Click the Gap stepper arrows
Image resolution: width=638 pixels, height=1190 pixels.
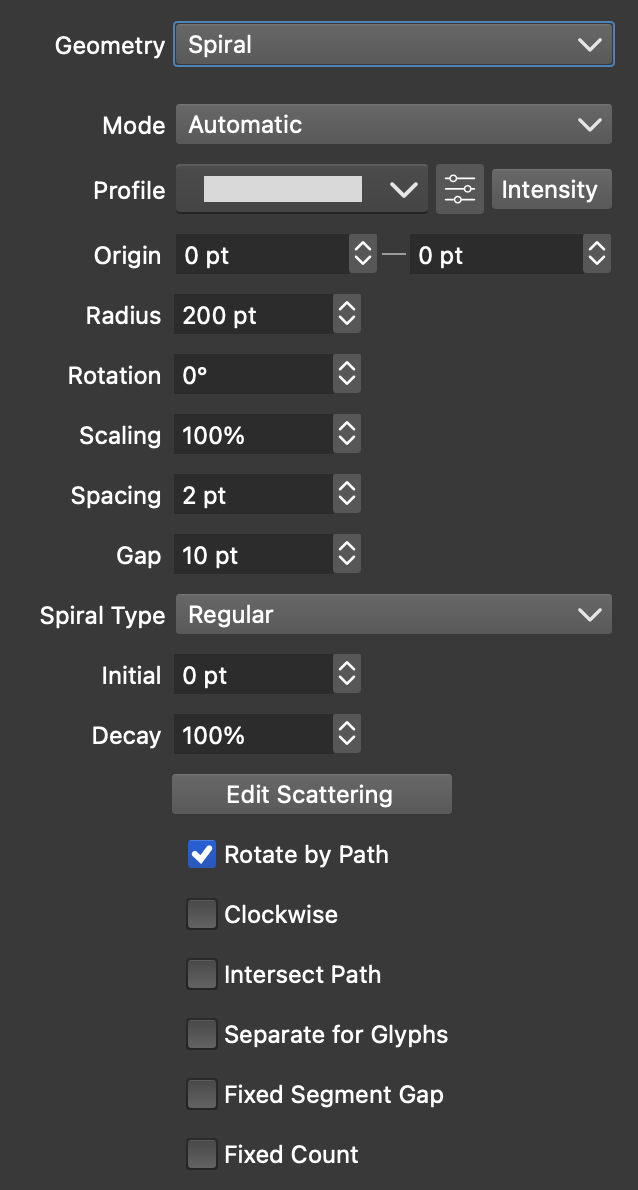[x=347, y=555]
